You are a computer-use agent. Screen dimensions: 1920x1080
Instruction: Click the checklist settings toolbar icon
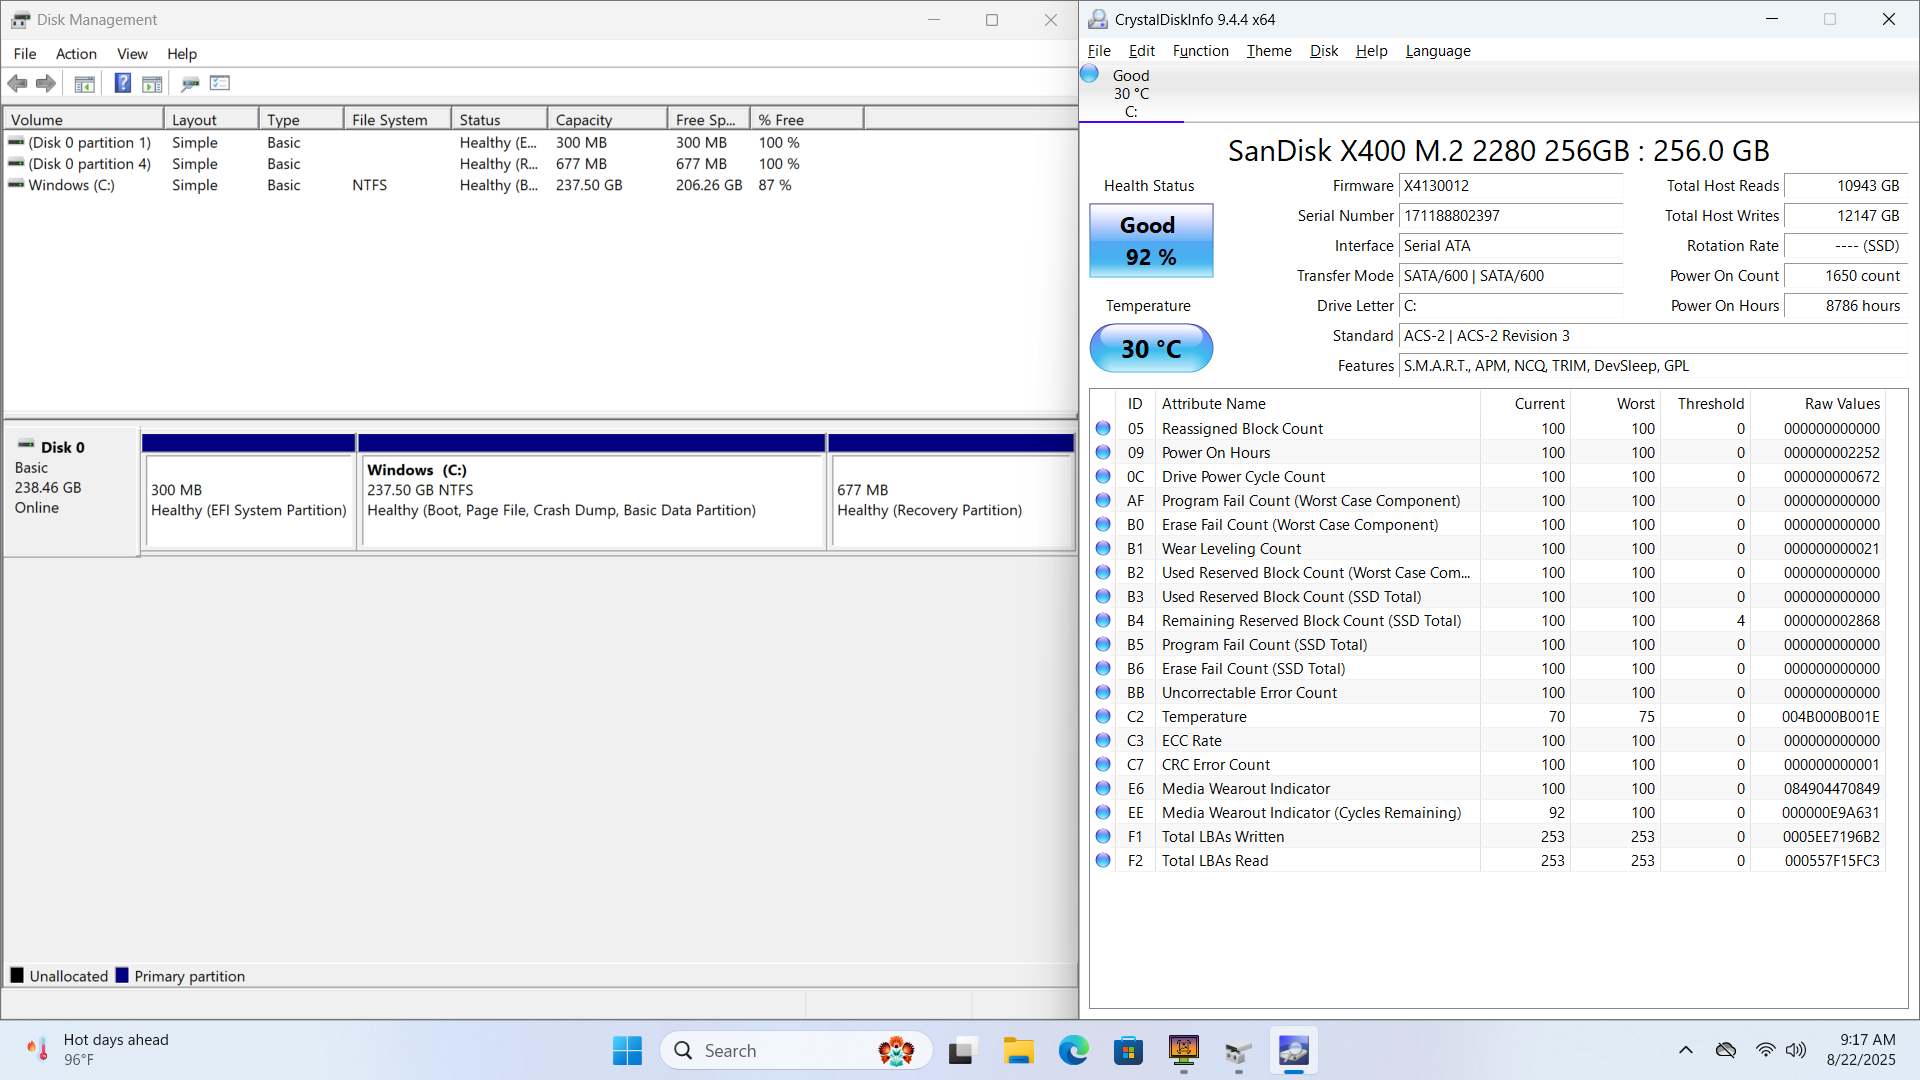pyautogui.click(x=220, y=83)
